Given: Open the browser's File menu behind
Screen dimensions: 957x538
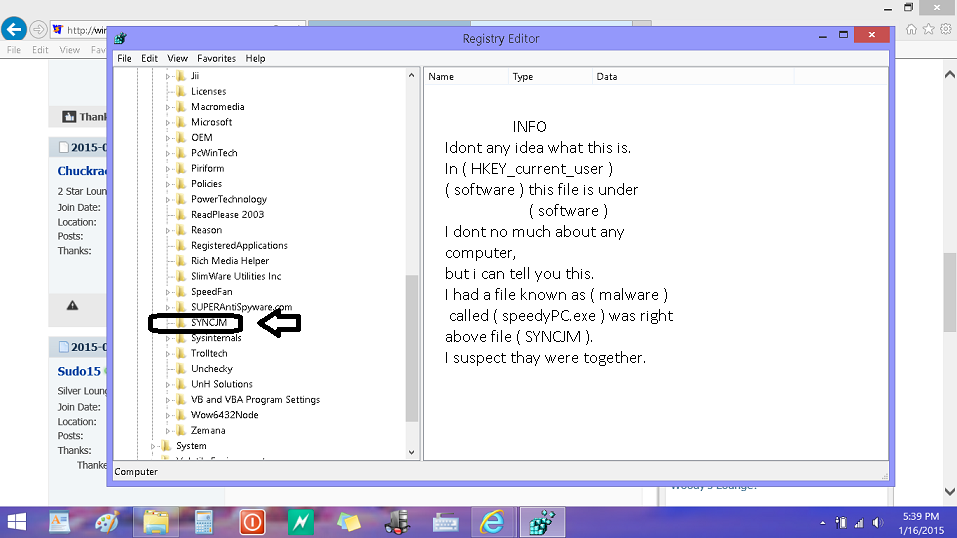Looking at the screenshot, I should coord(13,50).
